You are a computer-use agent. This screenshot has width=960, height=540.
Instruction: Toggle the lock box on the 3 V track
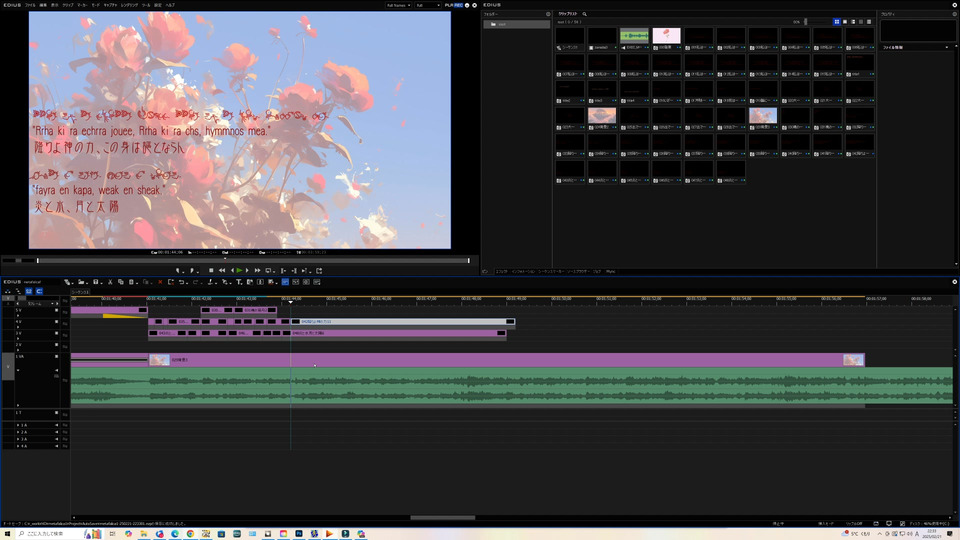[x=56, y=333]
